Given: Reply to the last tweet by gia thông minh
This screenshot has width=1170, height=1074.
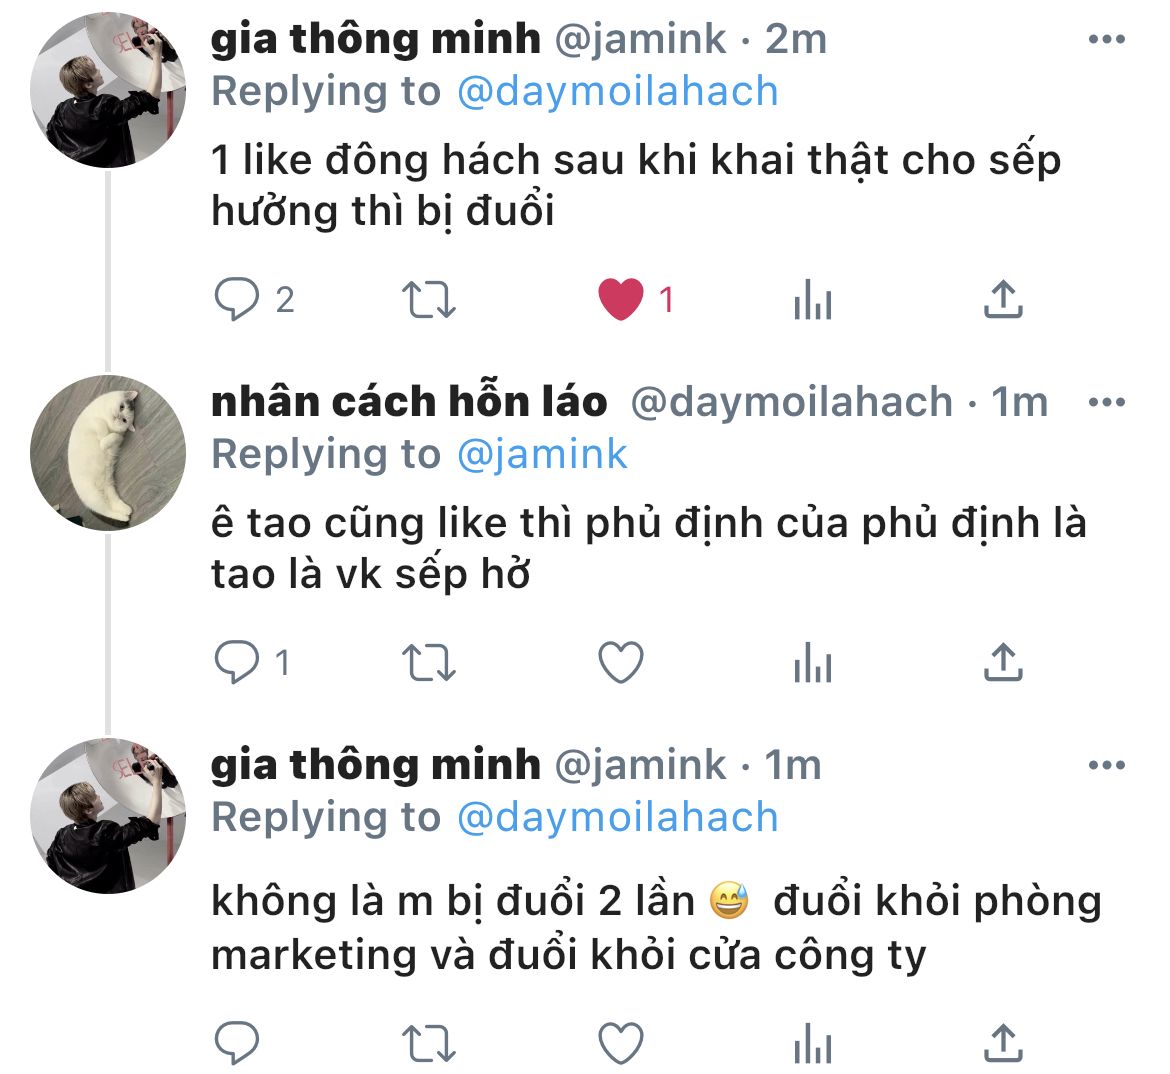Looking at the screenshot, I should point(237,1043).
